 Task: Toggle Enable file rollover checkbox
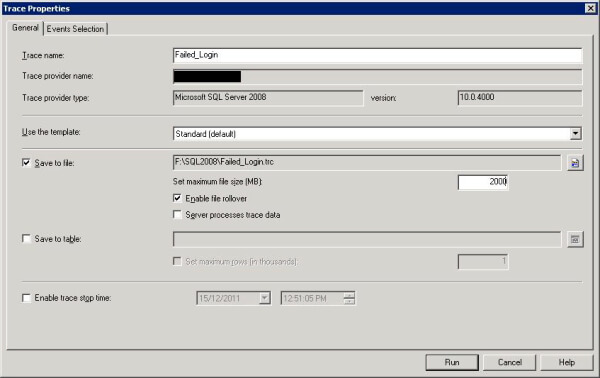pyautogui.click(x=177, y=198)
